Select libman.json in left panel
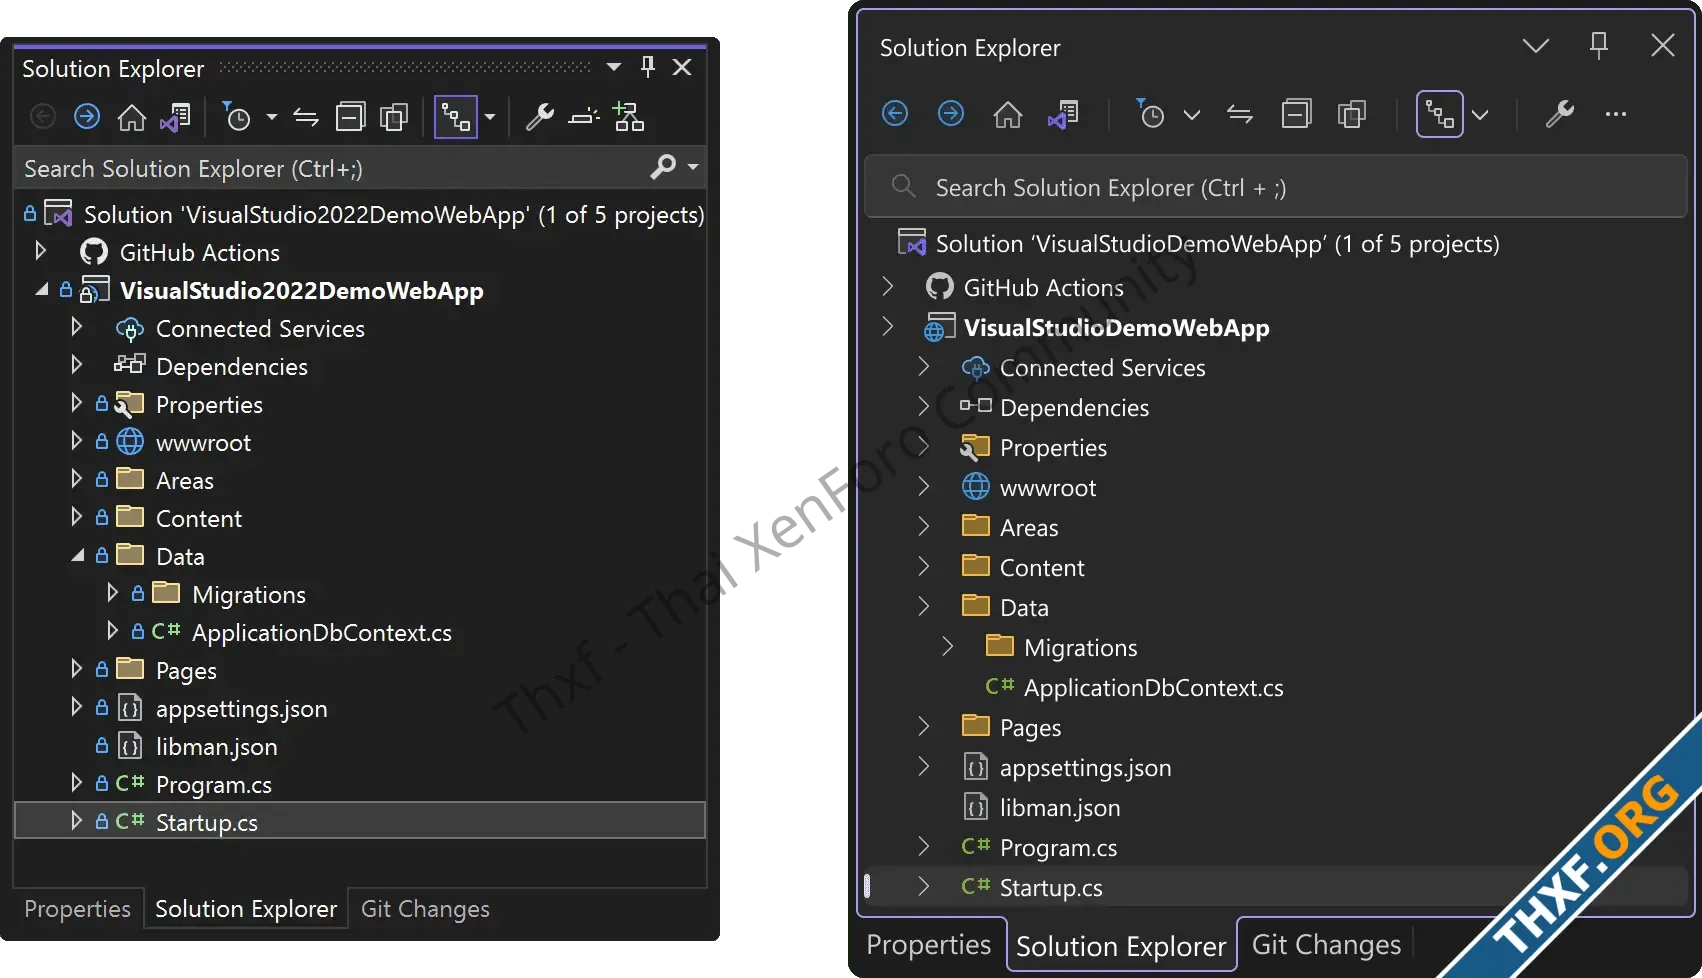 click(217, 747)
